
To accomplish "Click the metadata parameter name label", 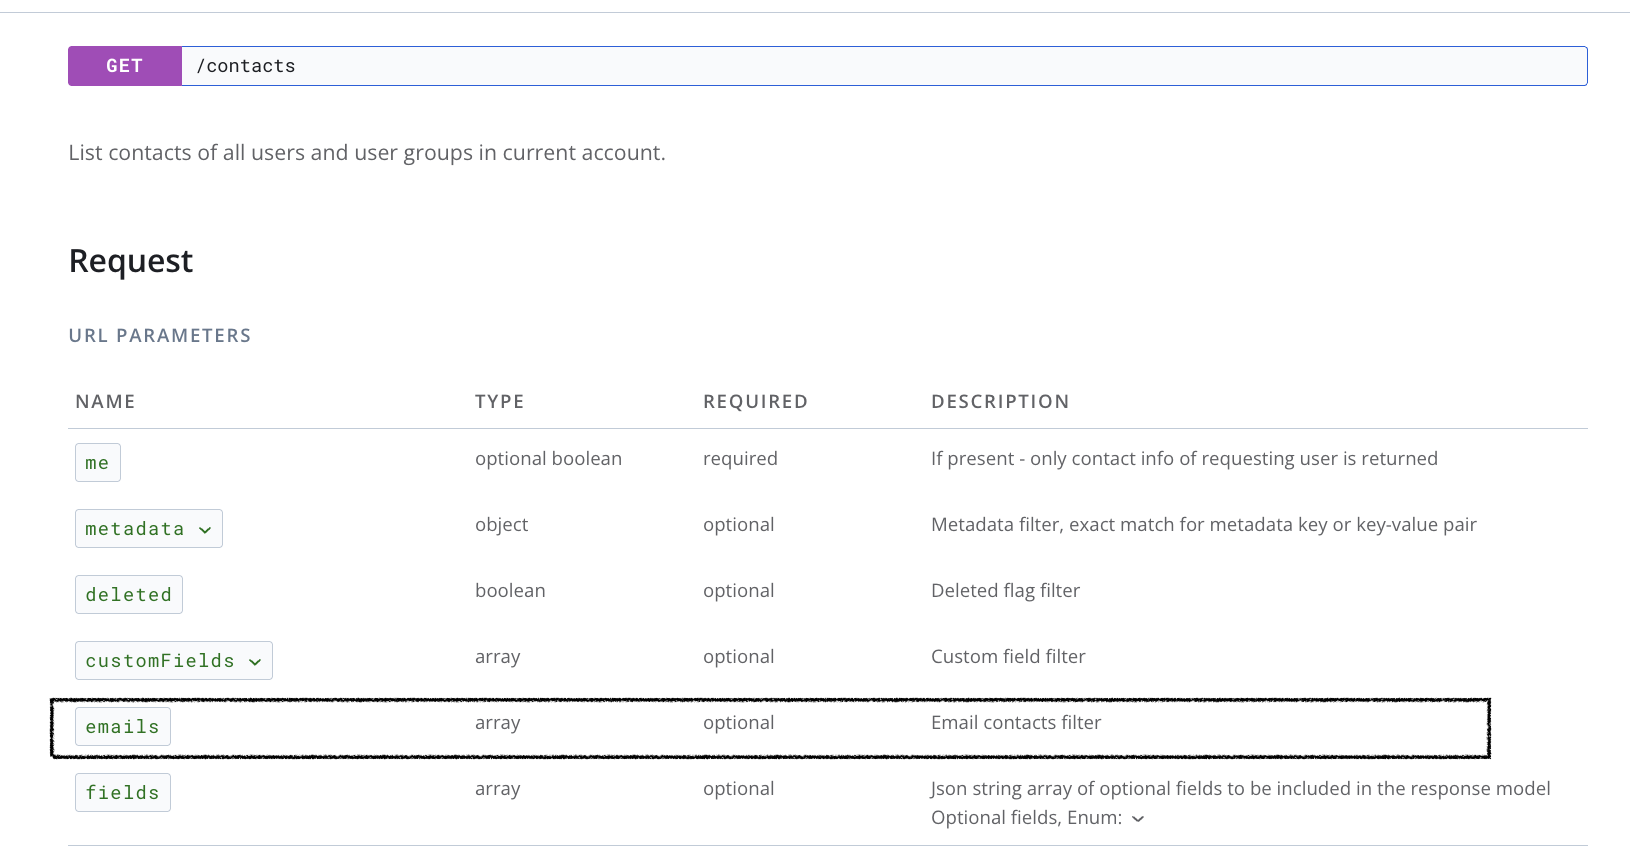I will click(x=135, y=529).
